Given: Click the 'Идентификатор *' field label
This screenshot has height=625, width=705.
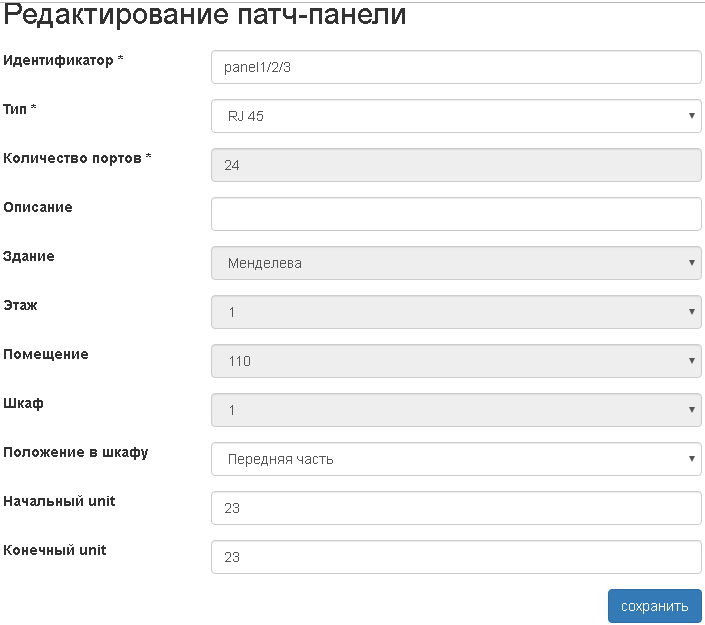Looking at the screenshot, I should click(63, 60).
